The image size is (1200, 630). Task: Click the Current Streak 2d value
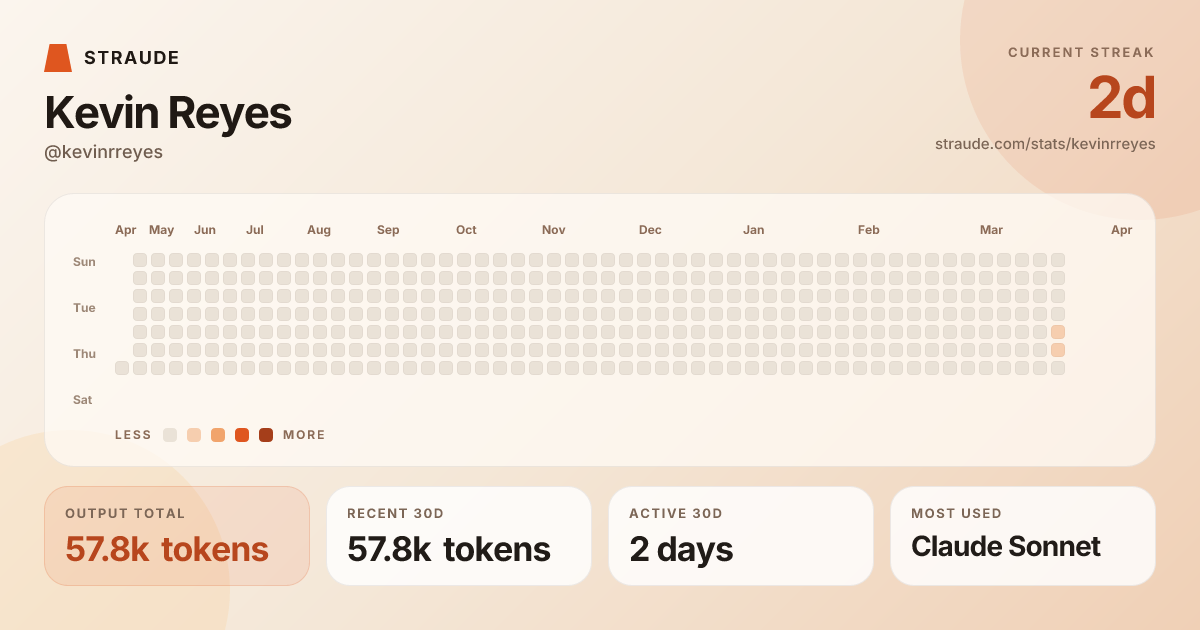point(1121,98)
